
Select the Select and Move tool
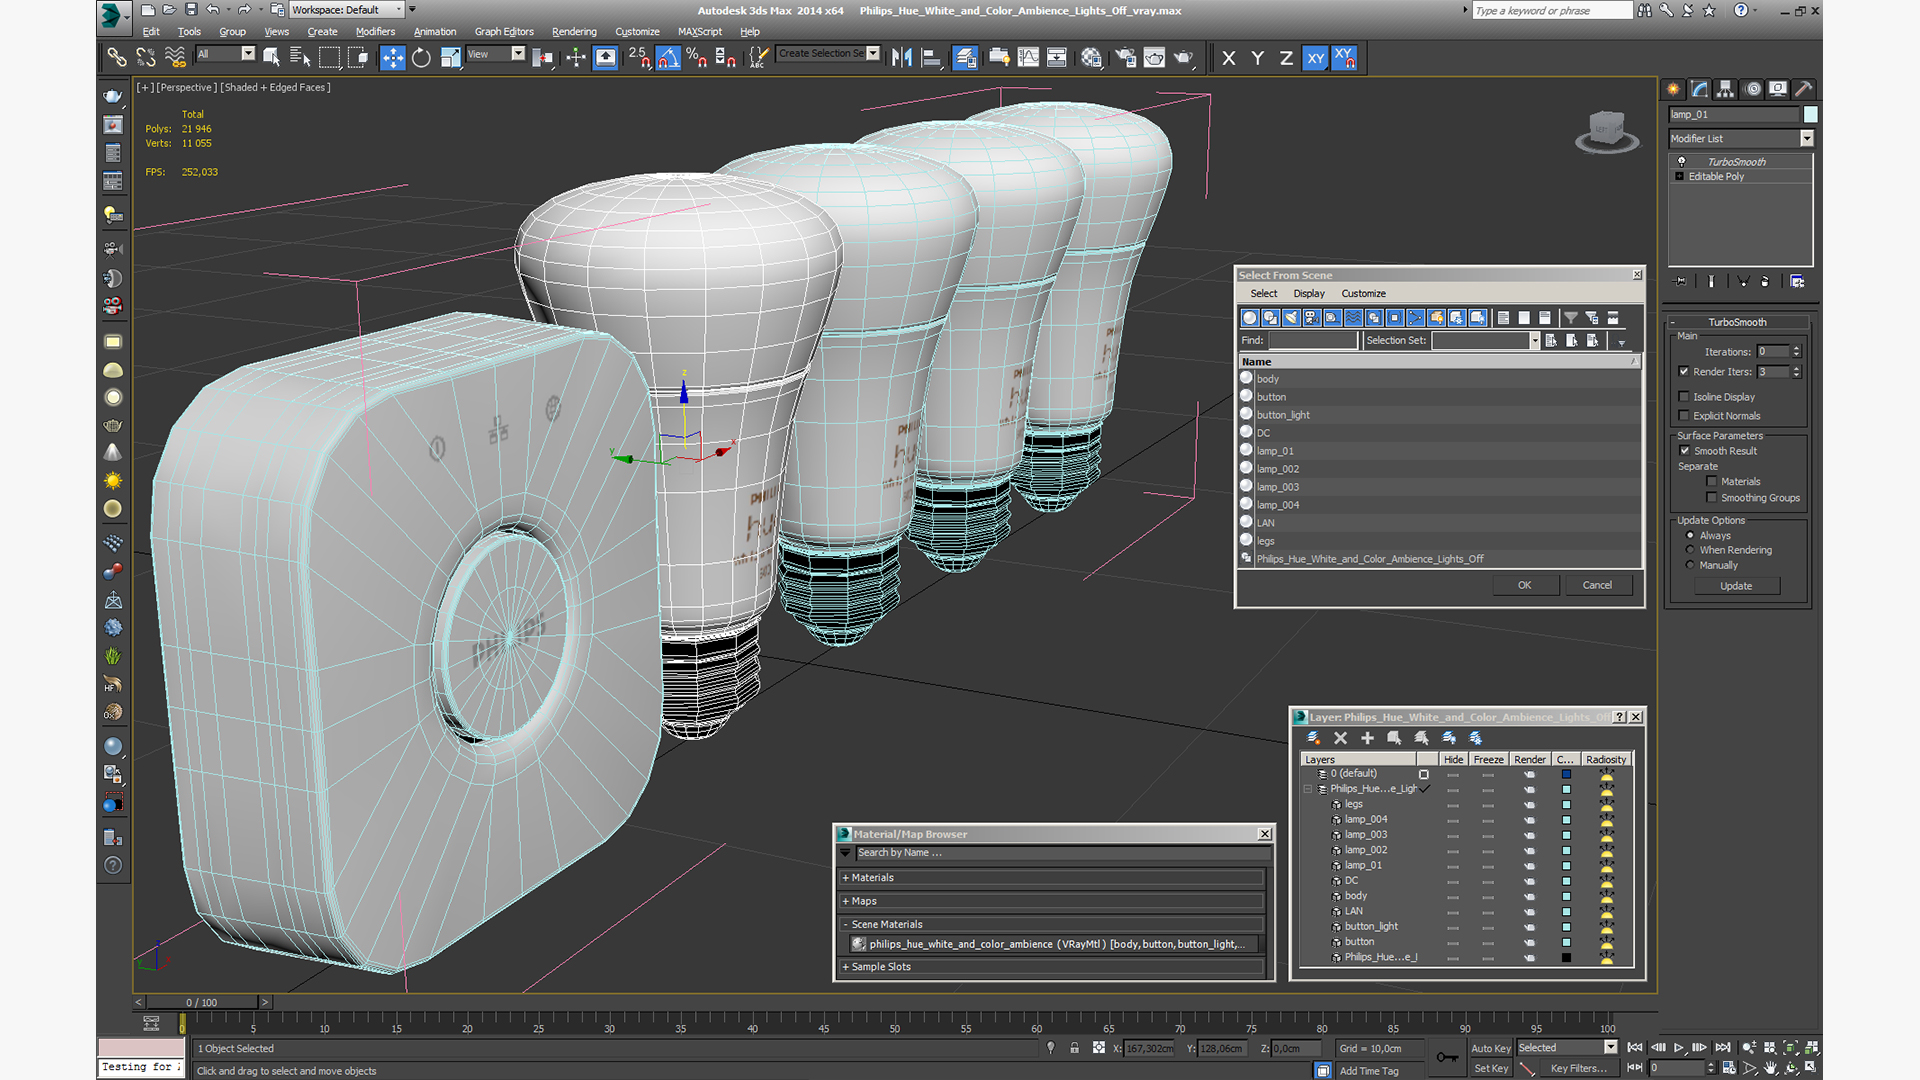coord(393,58)
